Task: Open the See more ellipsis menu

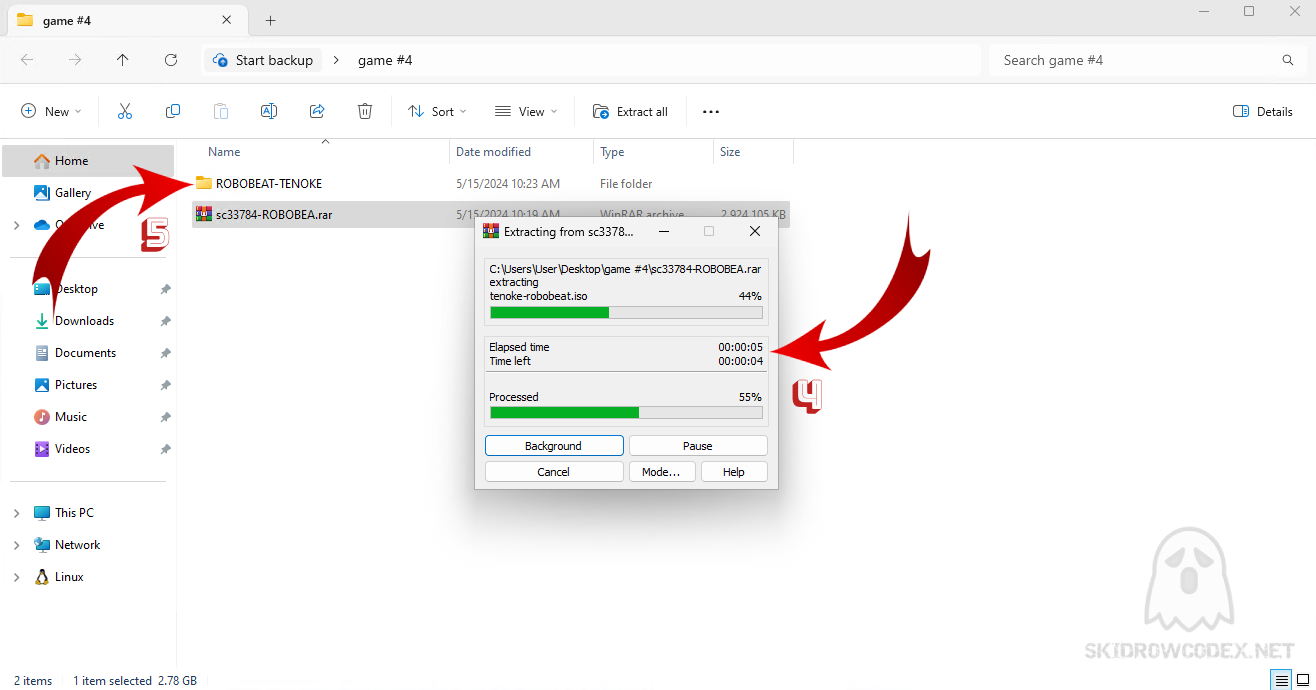Action: (711, 111)
